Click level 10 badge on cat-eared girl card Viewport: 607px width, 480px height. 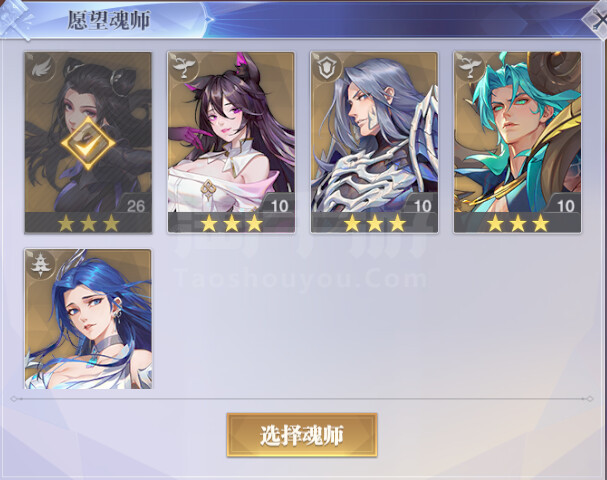[279, 205]
